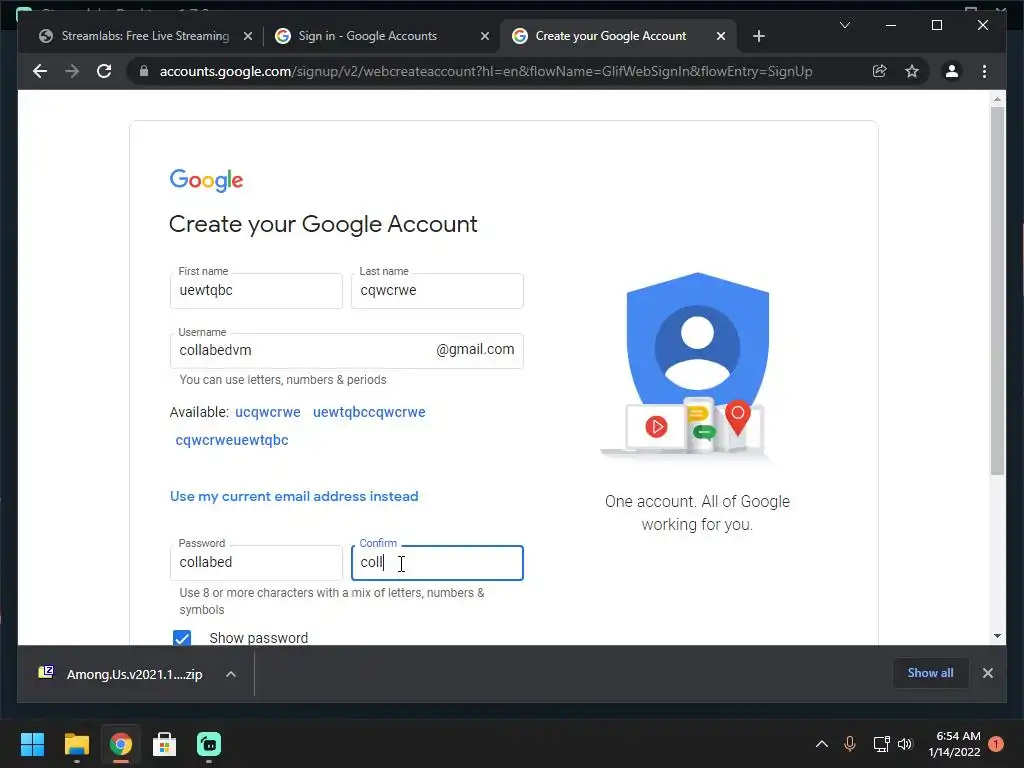Open the tab search chevron

(x=844, y=25)
